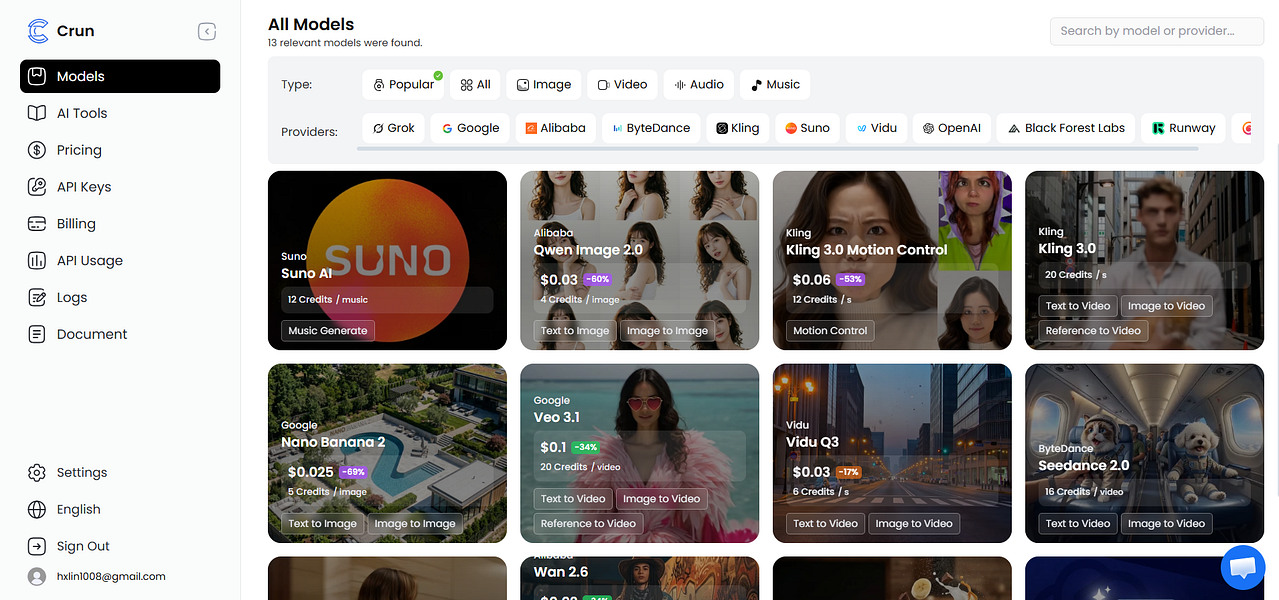Click the Runway provider chip

coord(1184,128)
